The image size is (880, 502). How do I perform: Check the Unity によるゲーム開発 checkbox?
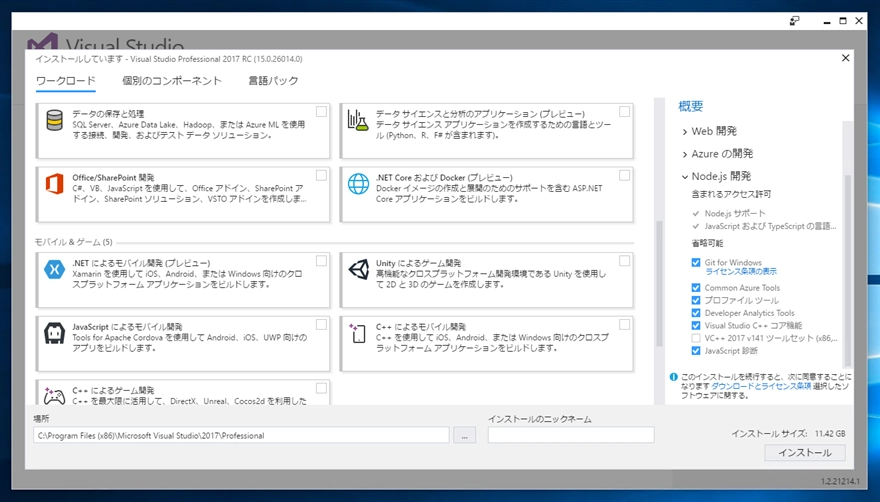click(x=624, y=261)
